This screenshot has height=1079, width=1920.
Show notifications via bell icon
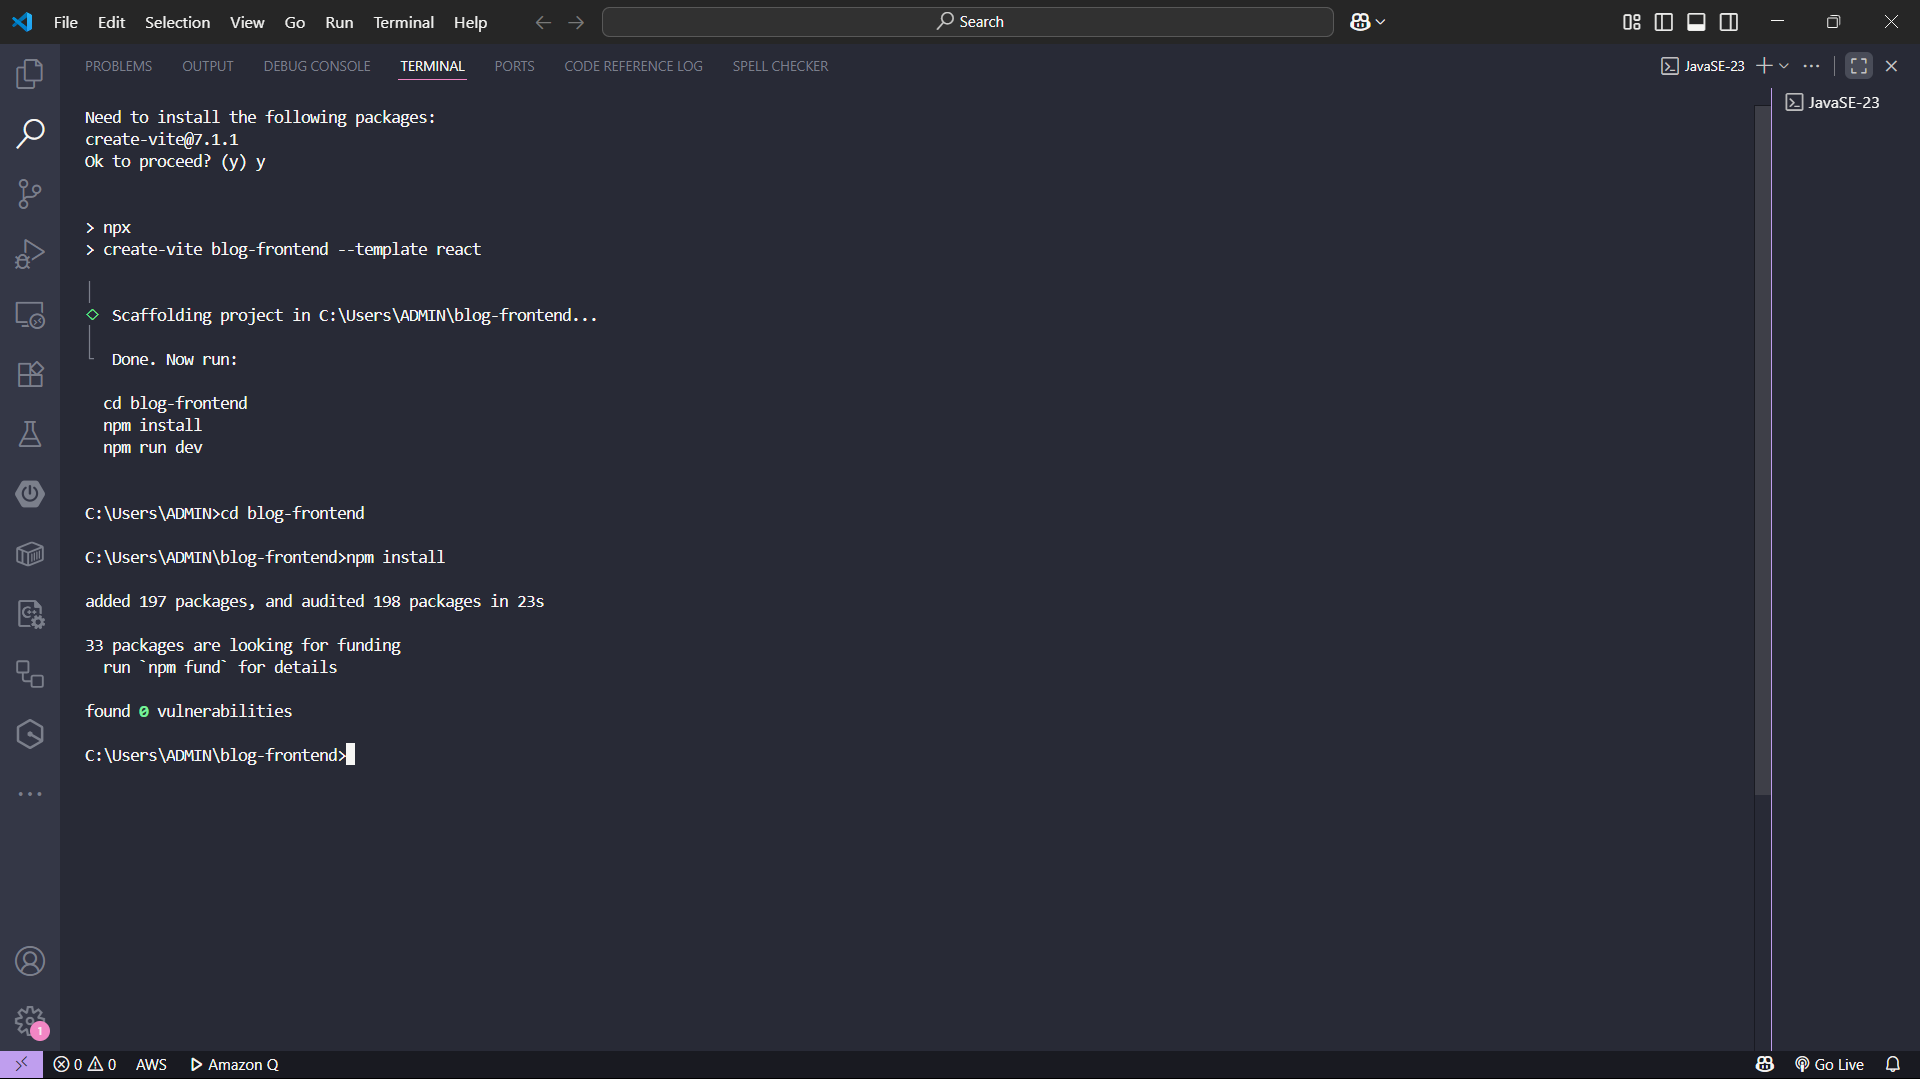[x=1892, y=1064]
